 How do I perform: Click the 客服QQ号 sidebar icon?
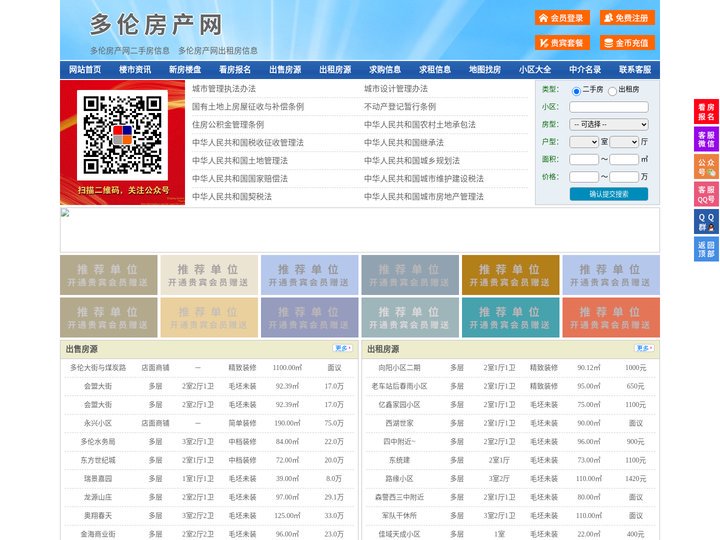(x=706, y=194)
